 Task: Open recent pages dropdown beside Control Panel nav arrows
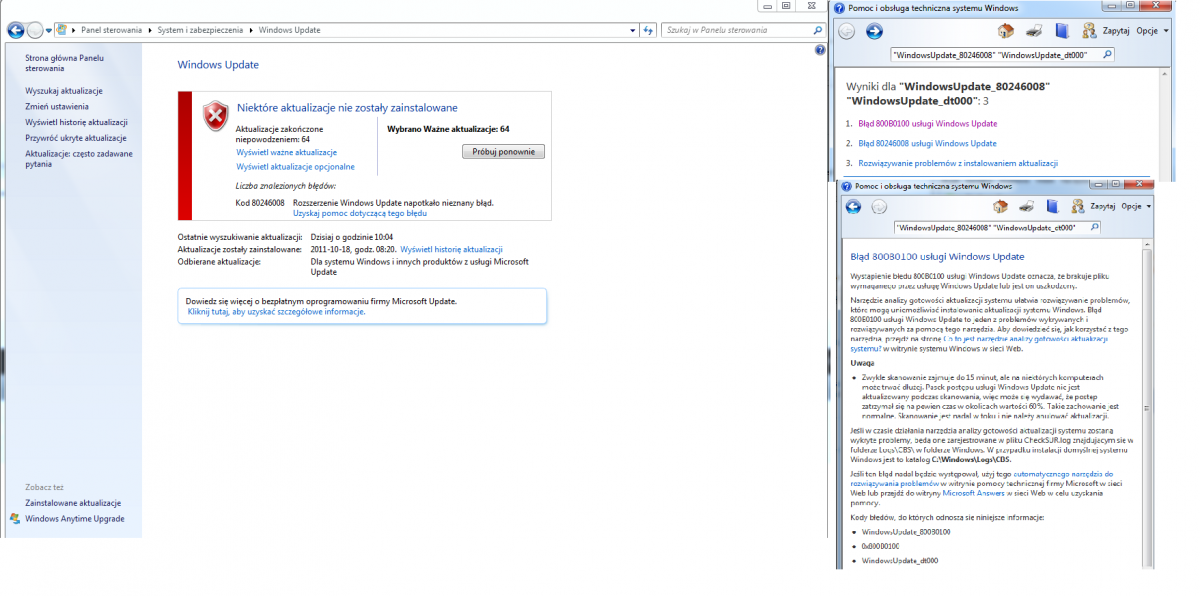49,31
